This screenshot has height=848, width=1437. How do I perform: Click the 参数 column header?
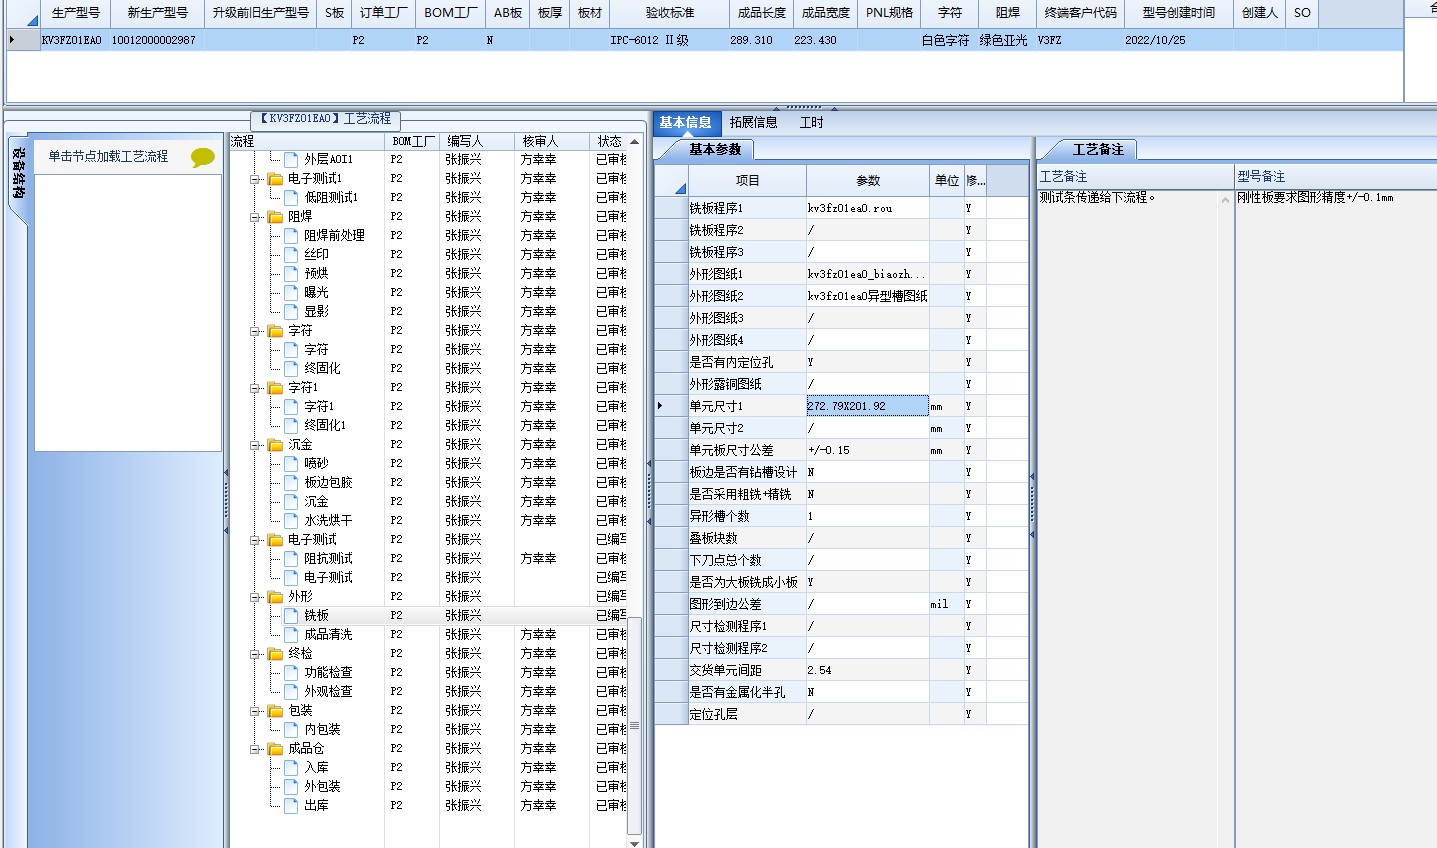tap(868, 180)
